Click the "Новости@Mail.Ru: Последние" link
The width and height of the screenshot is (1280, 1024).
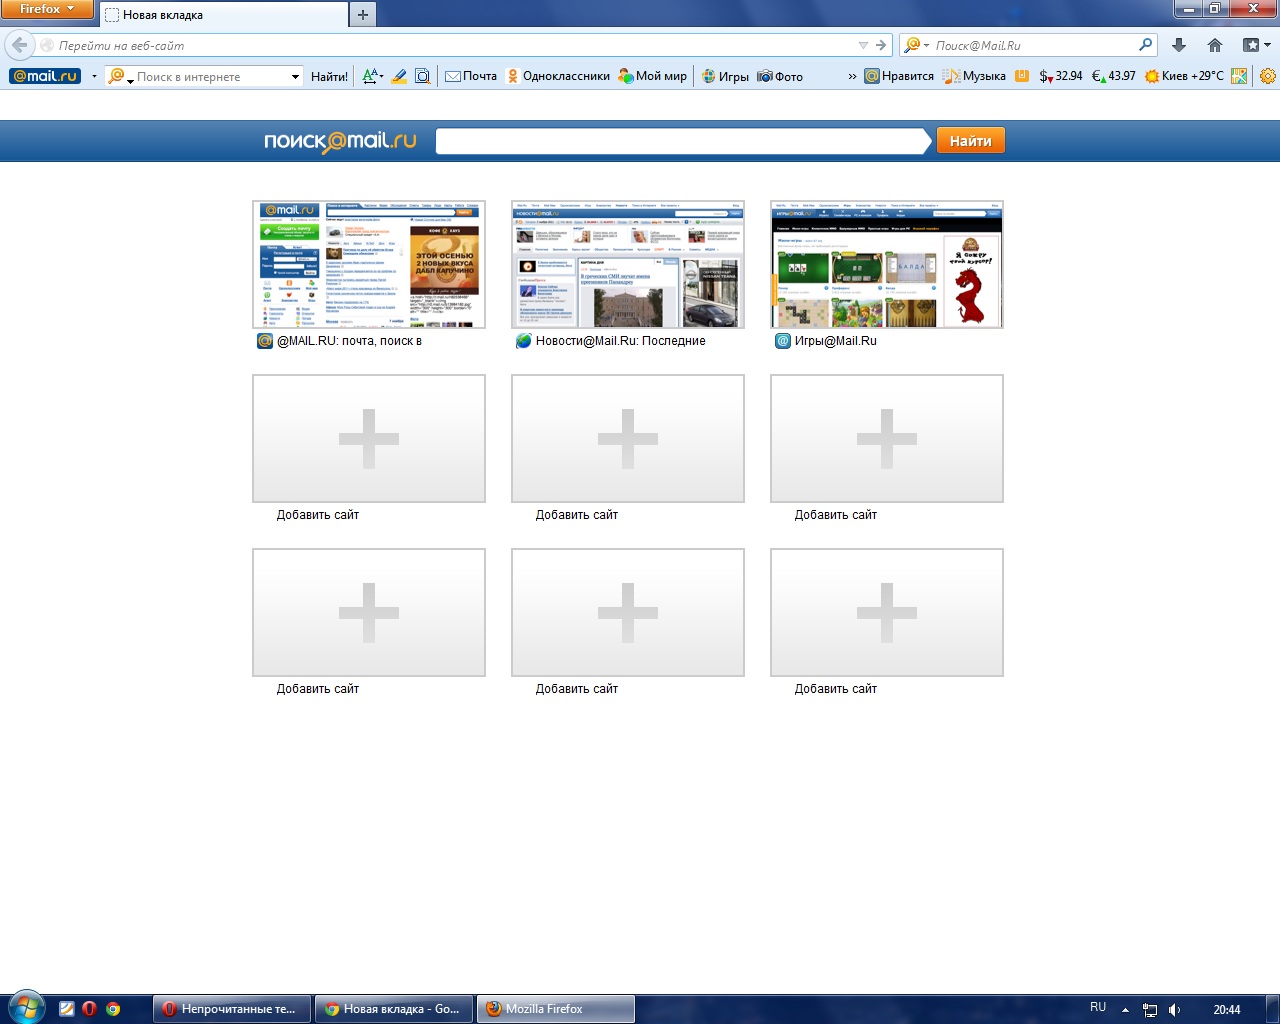[620, 341]
